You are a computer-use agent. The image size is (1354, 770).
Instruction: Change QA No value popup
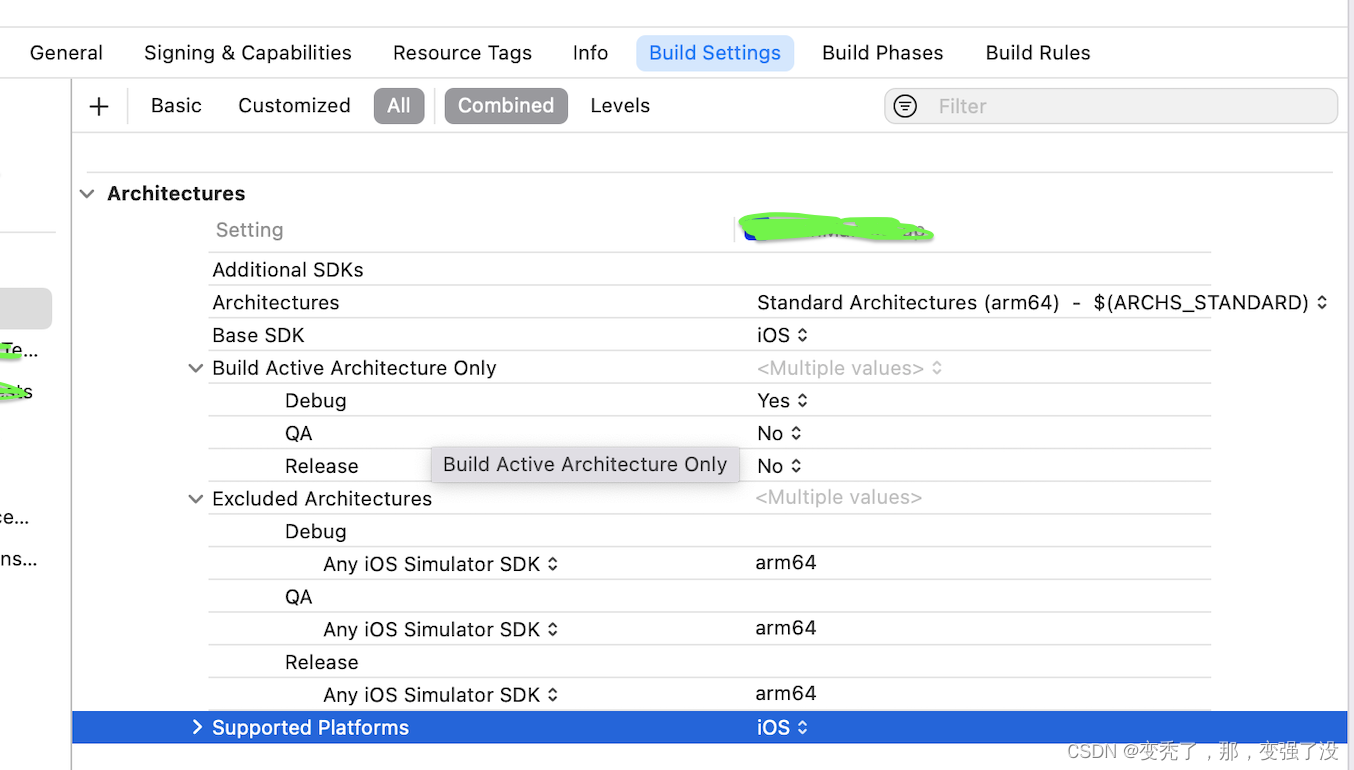tap(779, 434)
